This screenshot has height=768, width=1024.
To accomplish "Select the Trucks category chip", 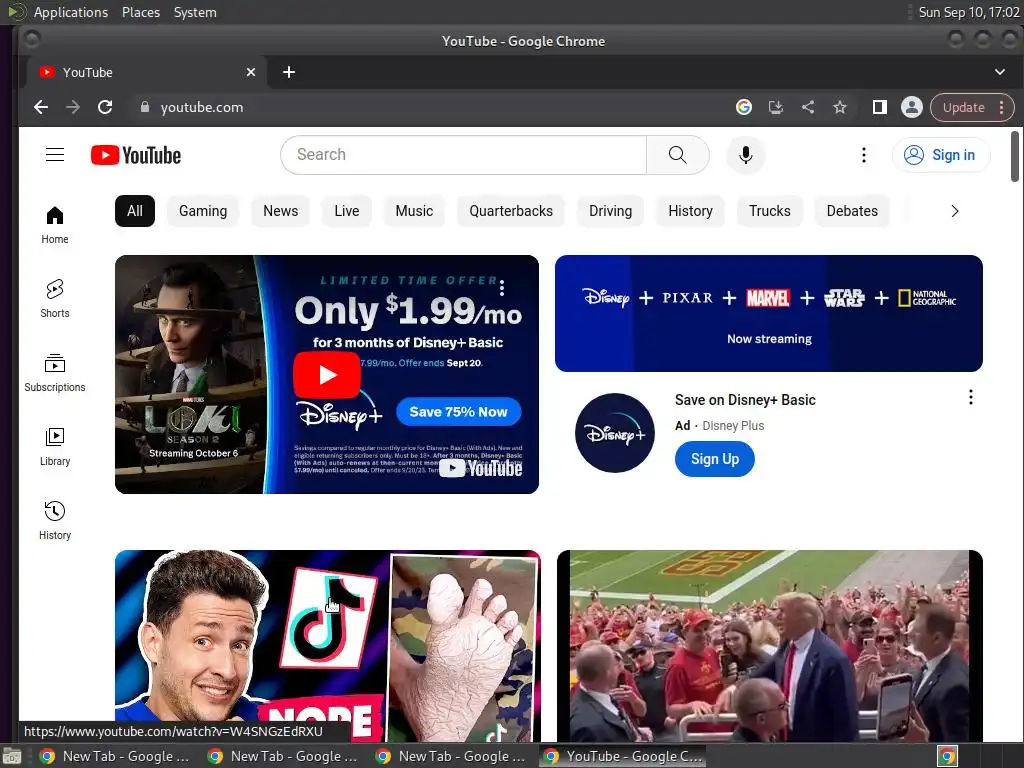I will pyautogui.click(x=769, y=211).
